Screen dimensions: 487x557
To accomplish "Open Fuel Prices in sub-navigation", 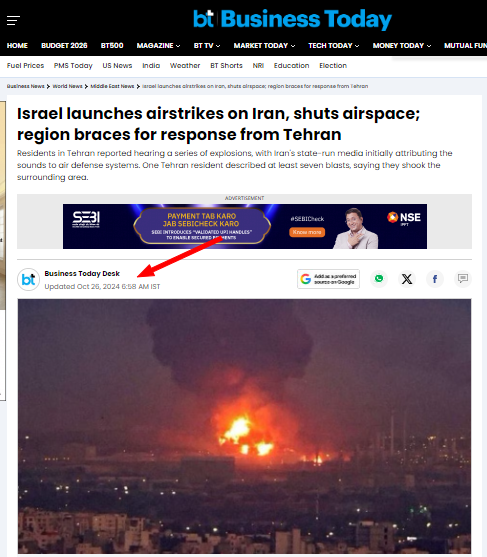I will click(x=25, y=66).
